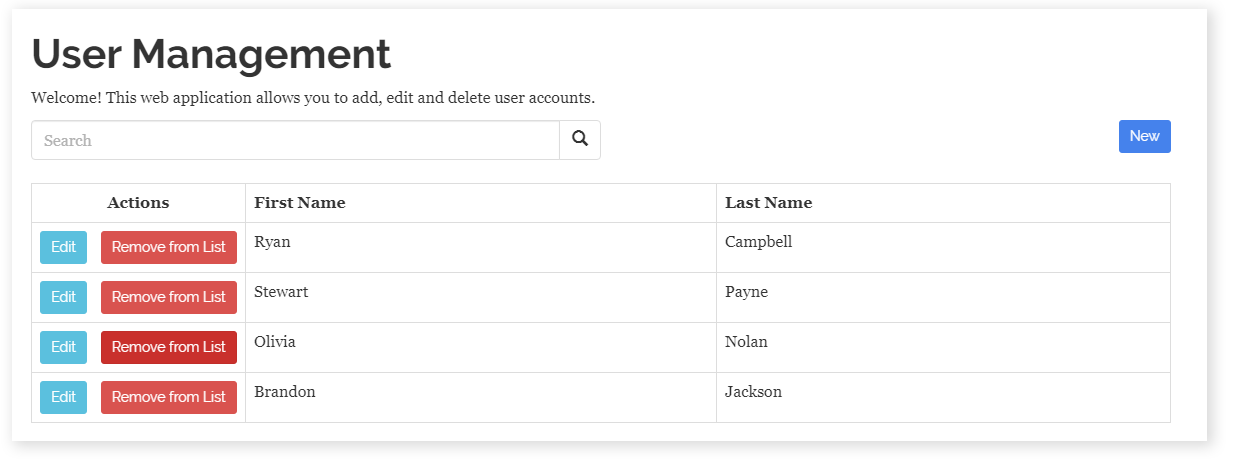This screenshot has height=471, width=1248.
Task: Remove Stewart Payne from the list
Action: 169,297
